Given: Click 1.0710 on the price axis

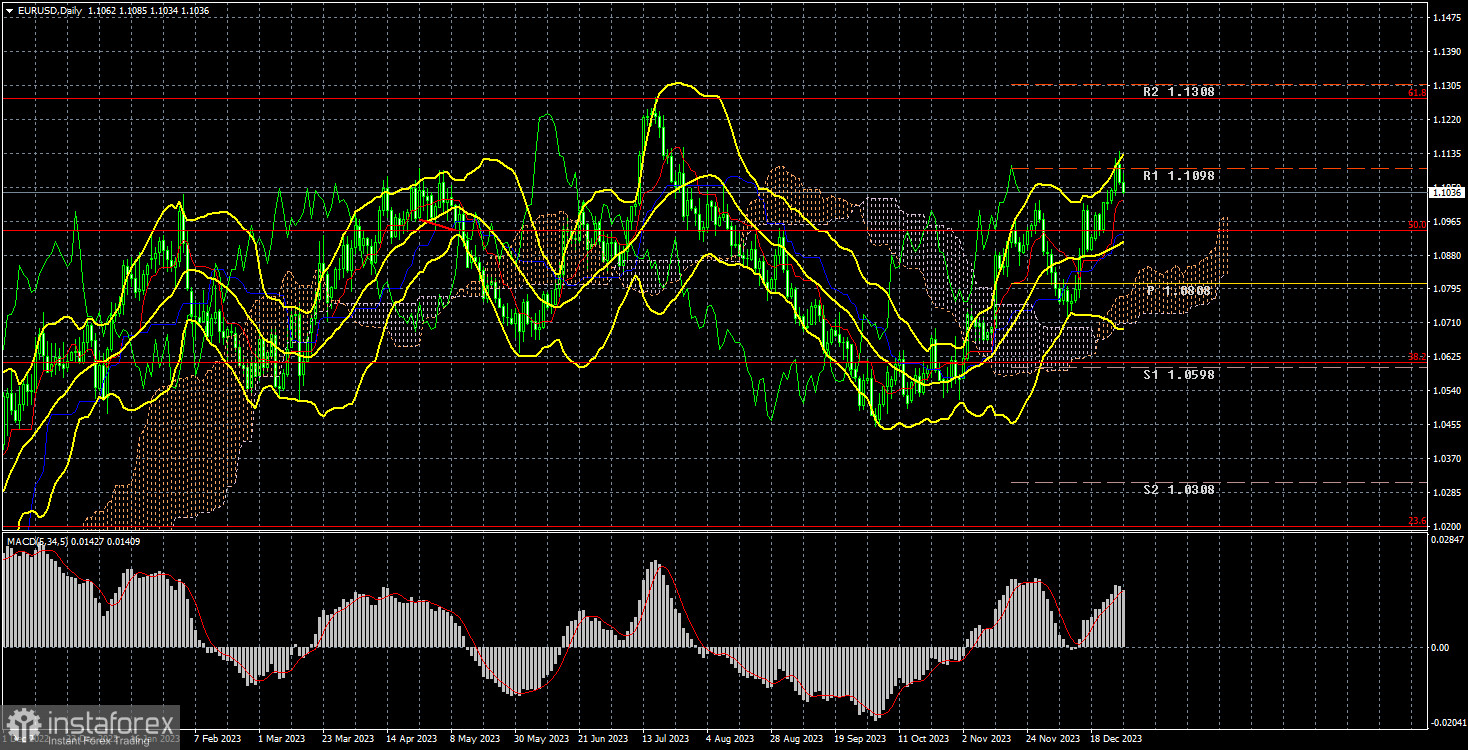Looking at the screenshot, I should coord(1446,323).
